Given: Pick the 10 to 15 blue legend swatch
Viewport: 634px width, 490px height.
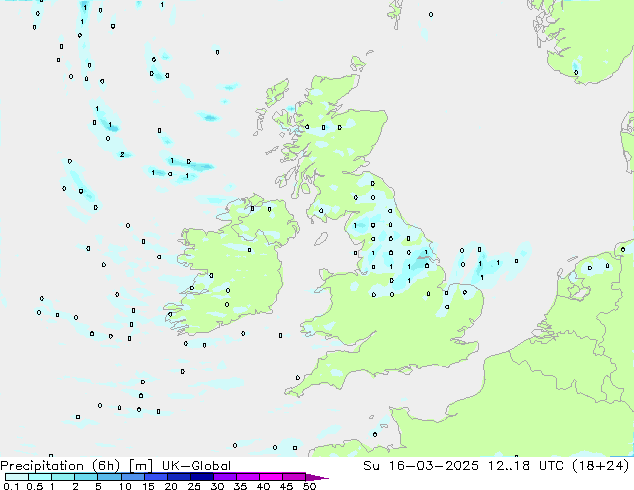Looking at the screenshot, I should 133,477.
